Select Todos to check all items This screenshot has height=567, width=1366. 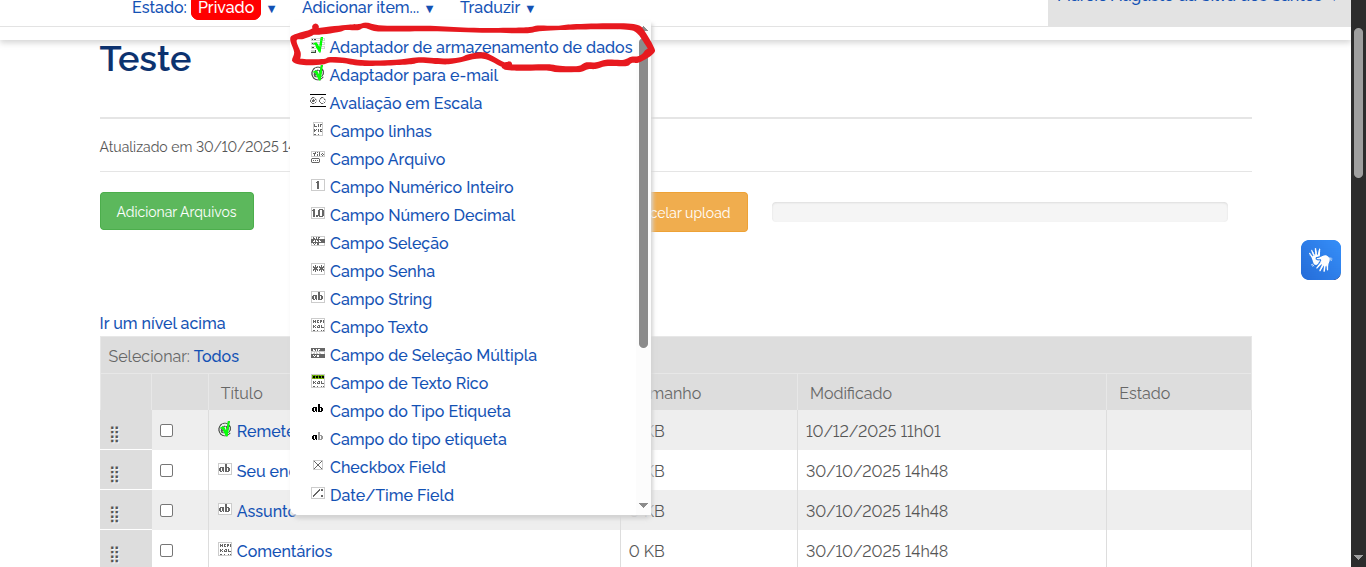216,356
